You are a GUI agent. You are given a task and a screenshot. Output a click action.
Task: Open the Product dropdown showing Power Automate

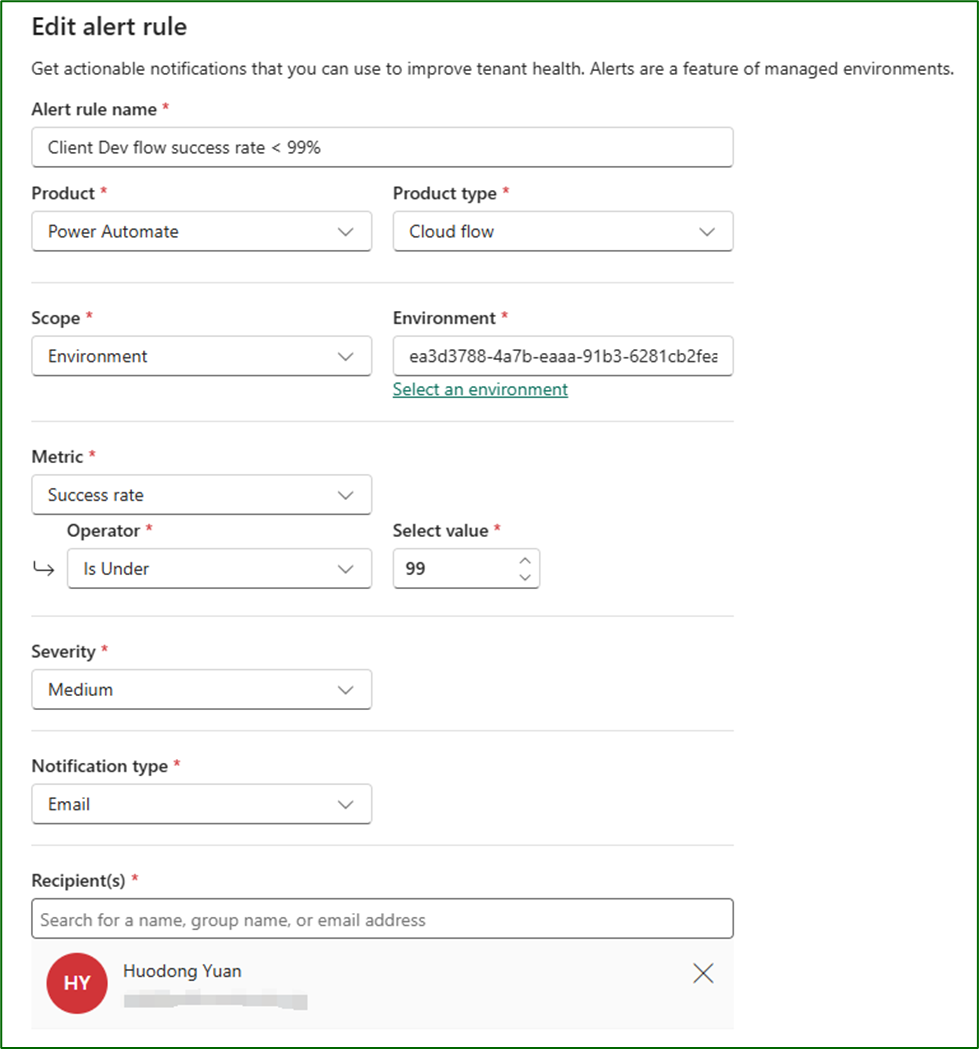tap(201, 231)
